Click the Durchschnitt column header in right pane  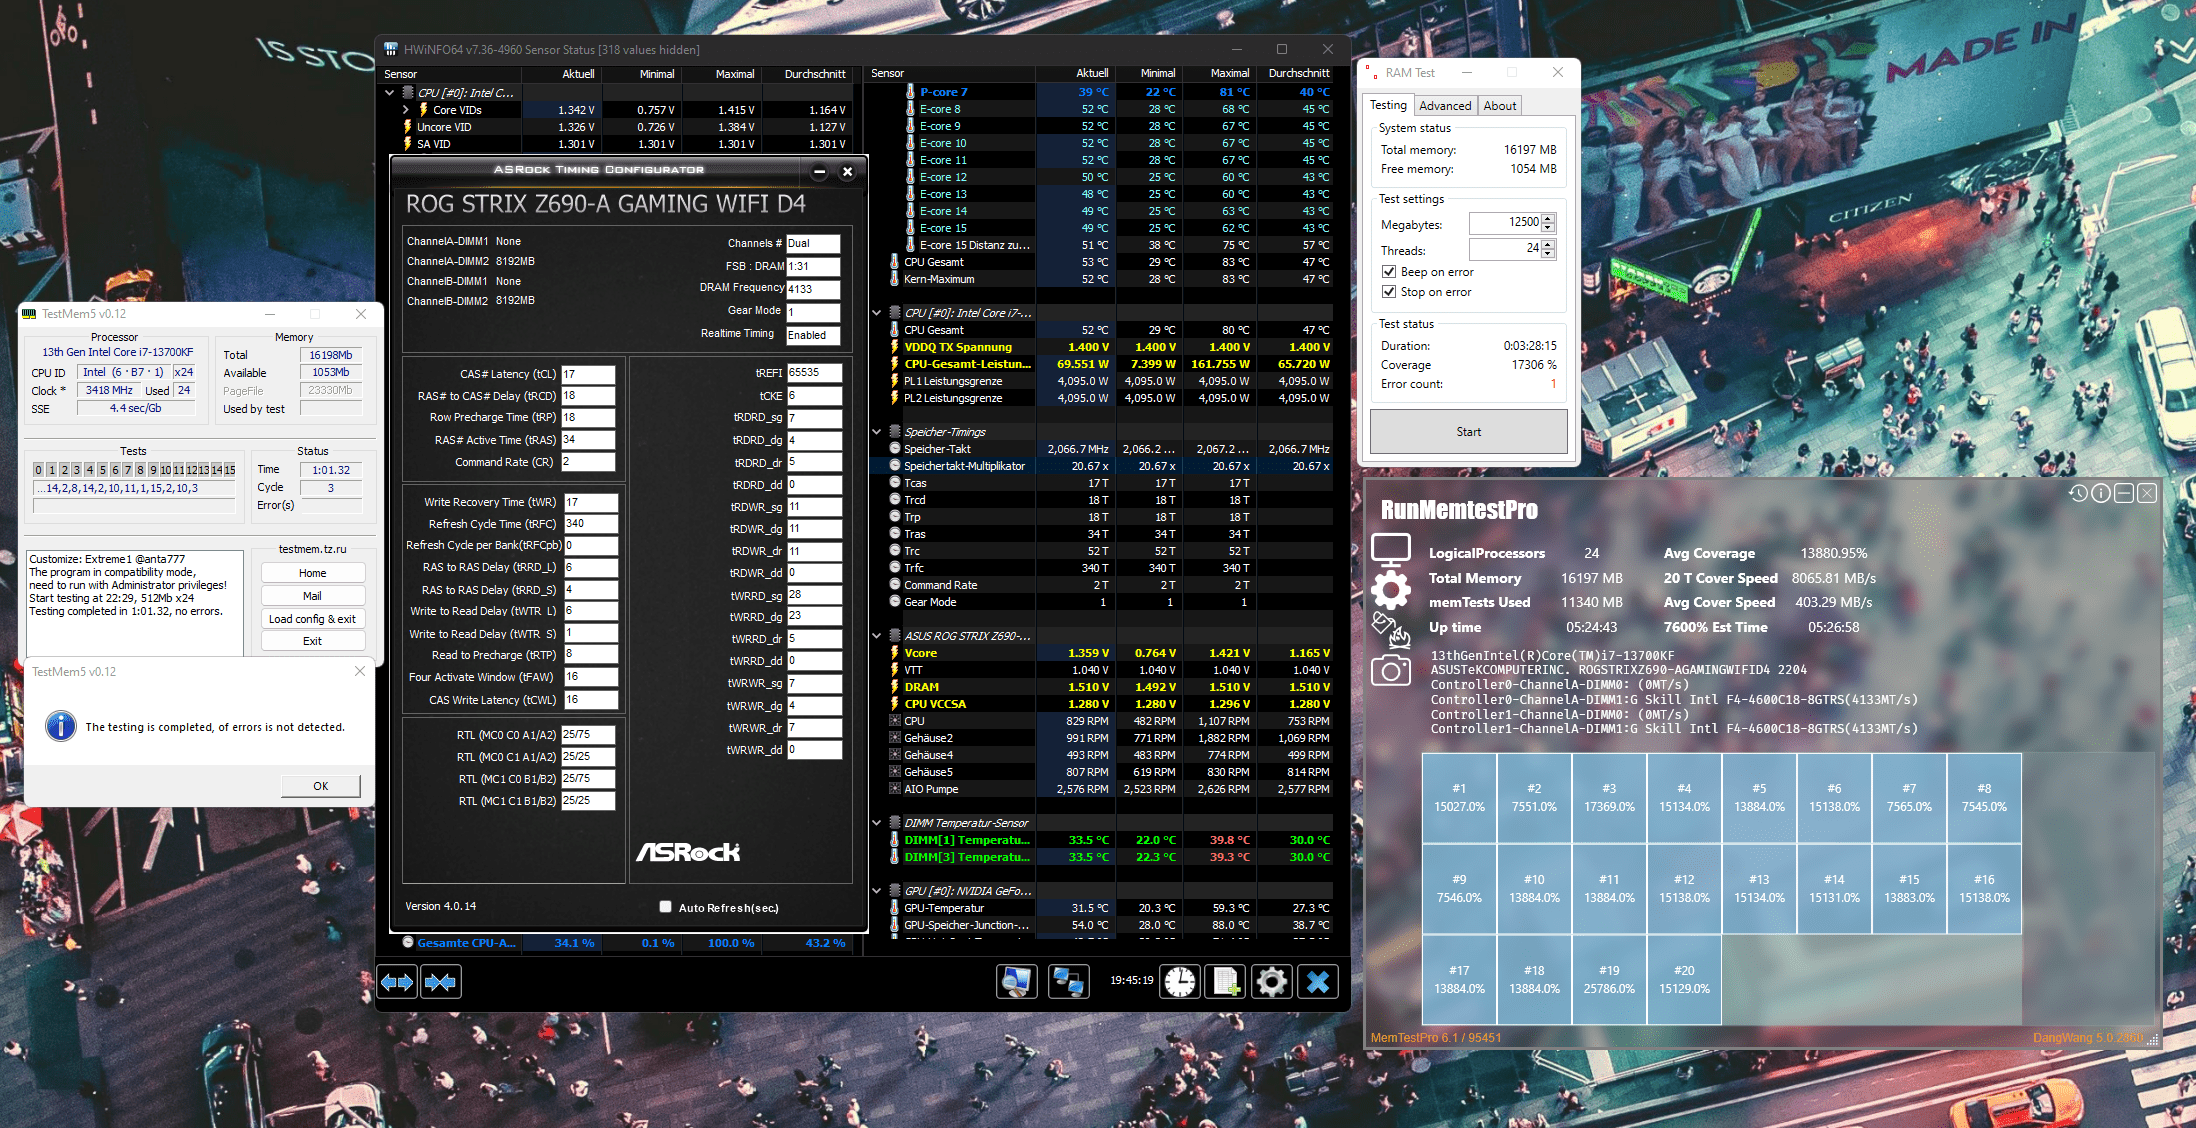pyautogui.click(x=1299, y=73)
